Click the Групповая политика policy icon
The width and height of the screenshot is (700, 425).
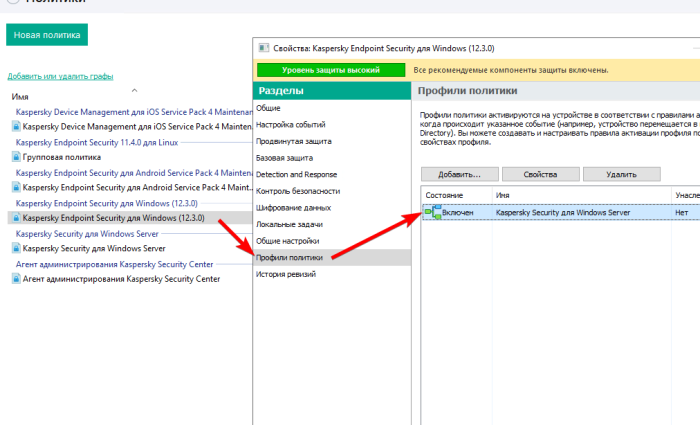[16, 157]
